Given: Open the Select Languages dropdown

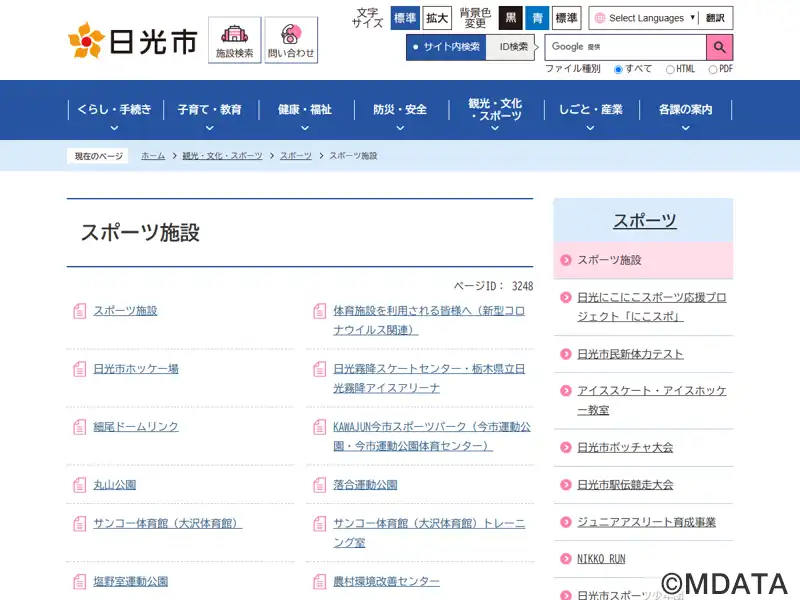Looking at the screenshot, I should (643, 18).
